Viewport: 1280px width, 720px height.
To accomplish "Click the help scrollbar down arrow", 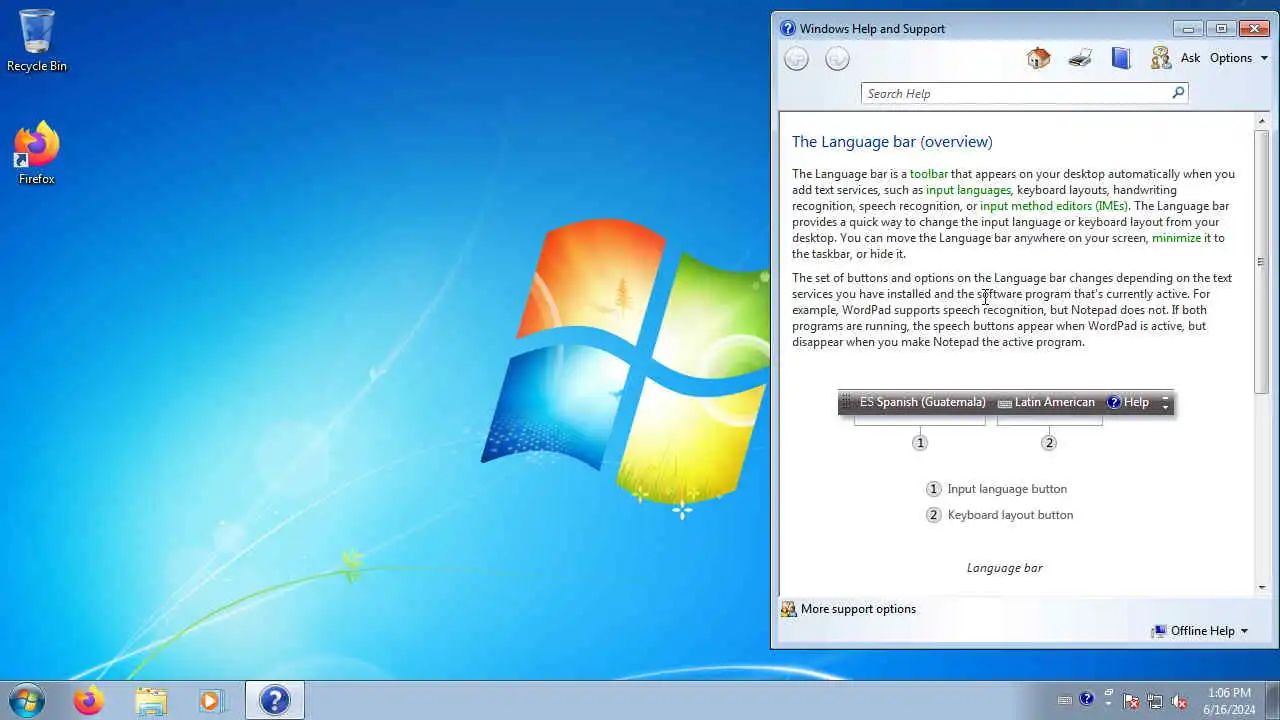I will coord(1262,587).
